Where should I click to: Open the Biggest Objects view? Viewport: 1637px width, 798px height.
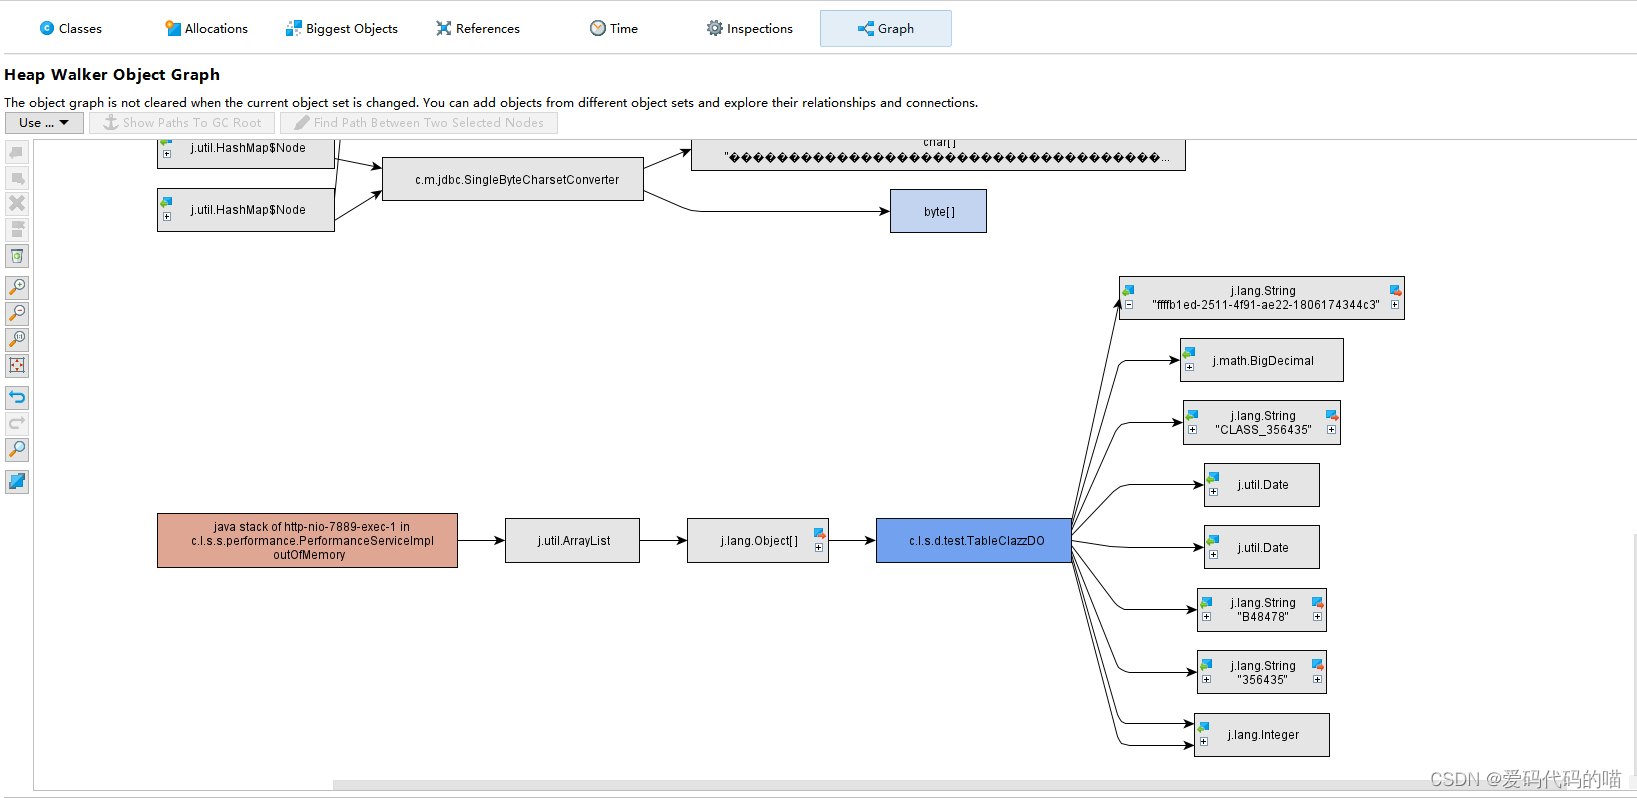tap(342, 28)
